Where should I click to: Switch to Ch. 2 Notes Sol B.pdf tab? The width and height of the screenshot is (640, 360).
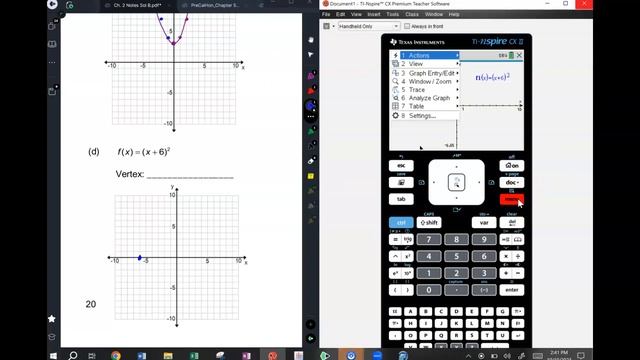138,5
